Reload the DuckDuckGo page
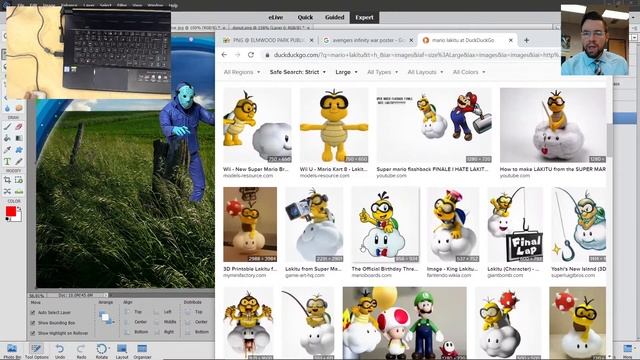The height and width of the screenshot is (360, 640). 251,55
